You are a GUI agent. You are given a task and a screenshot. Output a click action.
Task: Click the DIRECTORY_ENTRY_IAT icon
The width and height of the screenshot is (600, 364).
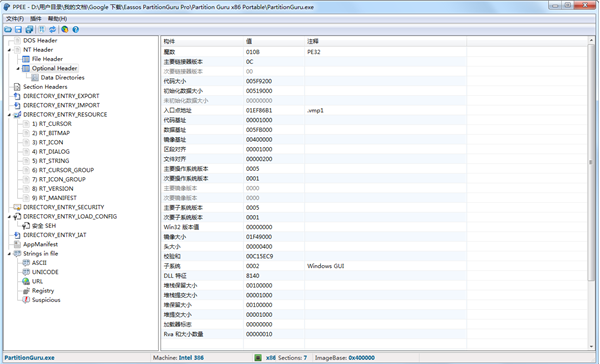coord(17,235)
